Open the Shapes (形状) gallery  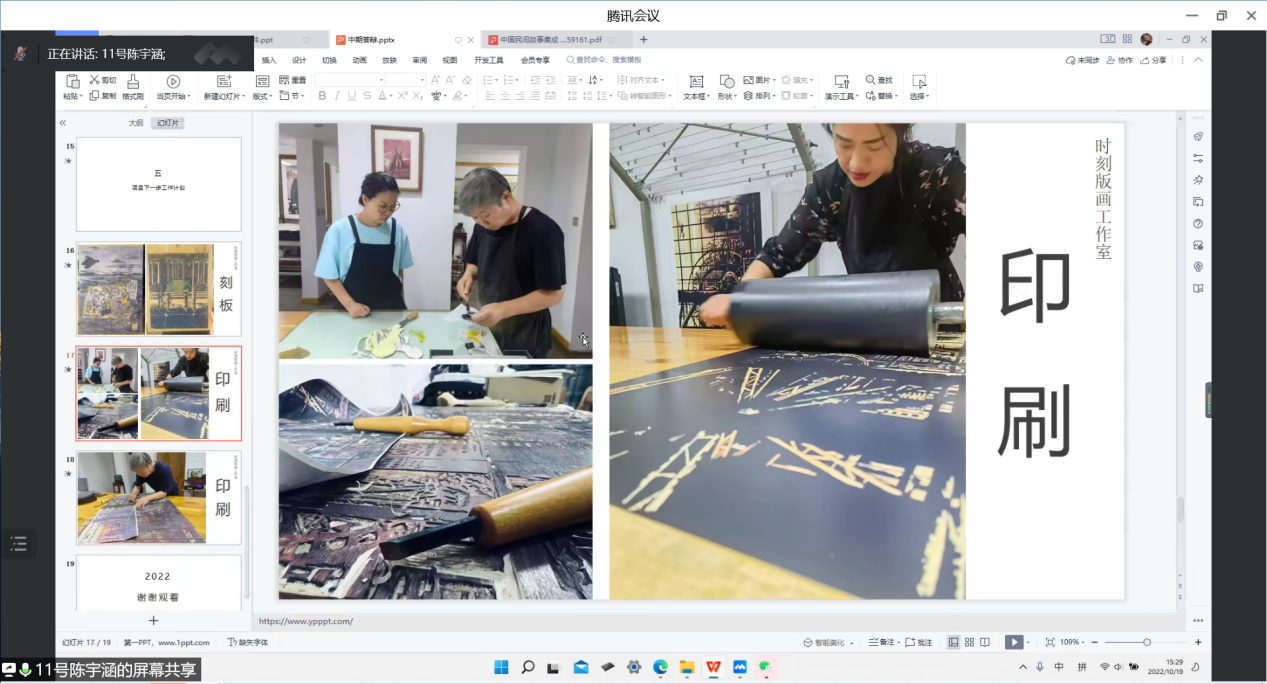pyautogui.click(x=727, y=87)
